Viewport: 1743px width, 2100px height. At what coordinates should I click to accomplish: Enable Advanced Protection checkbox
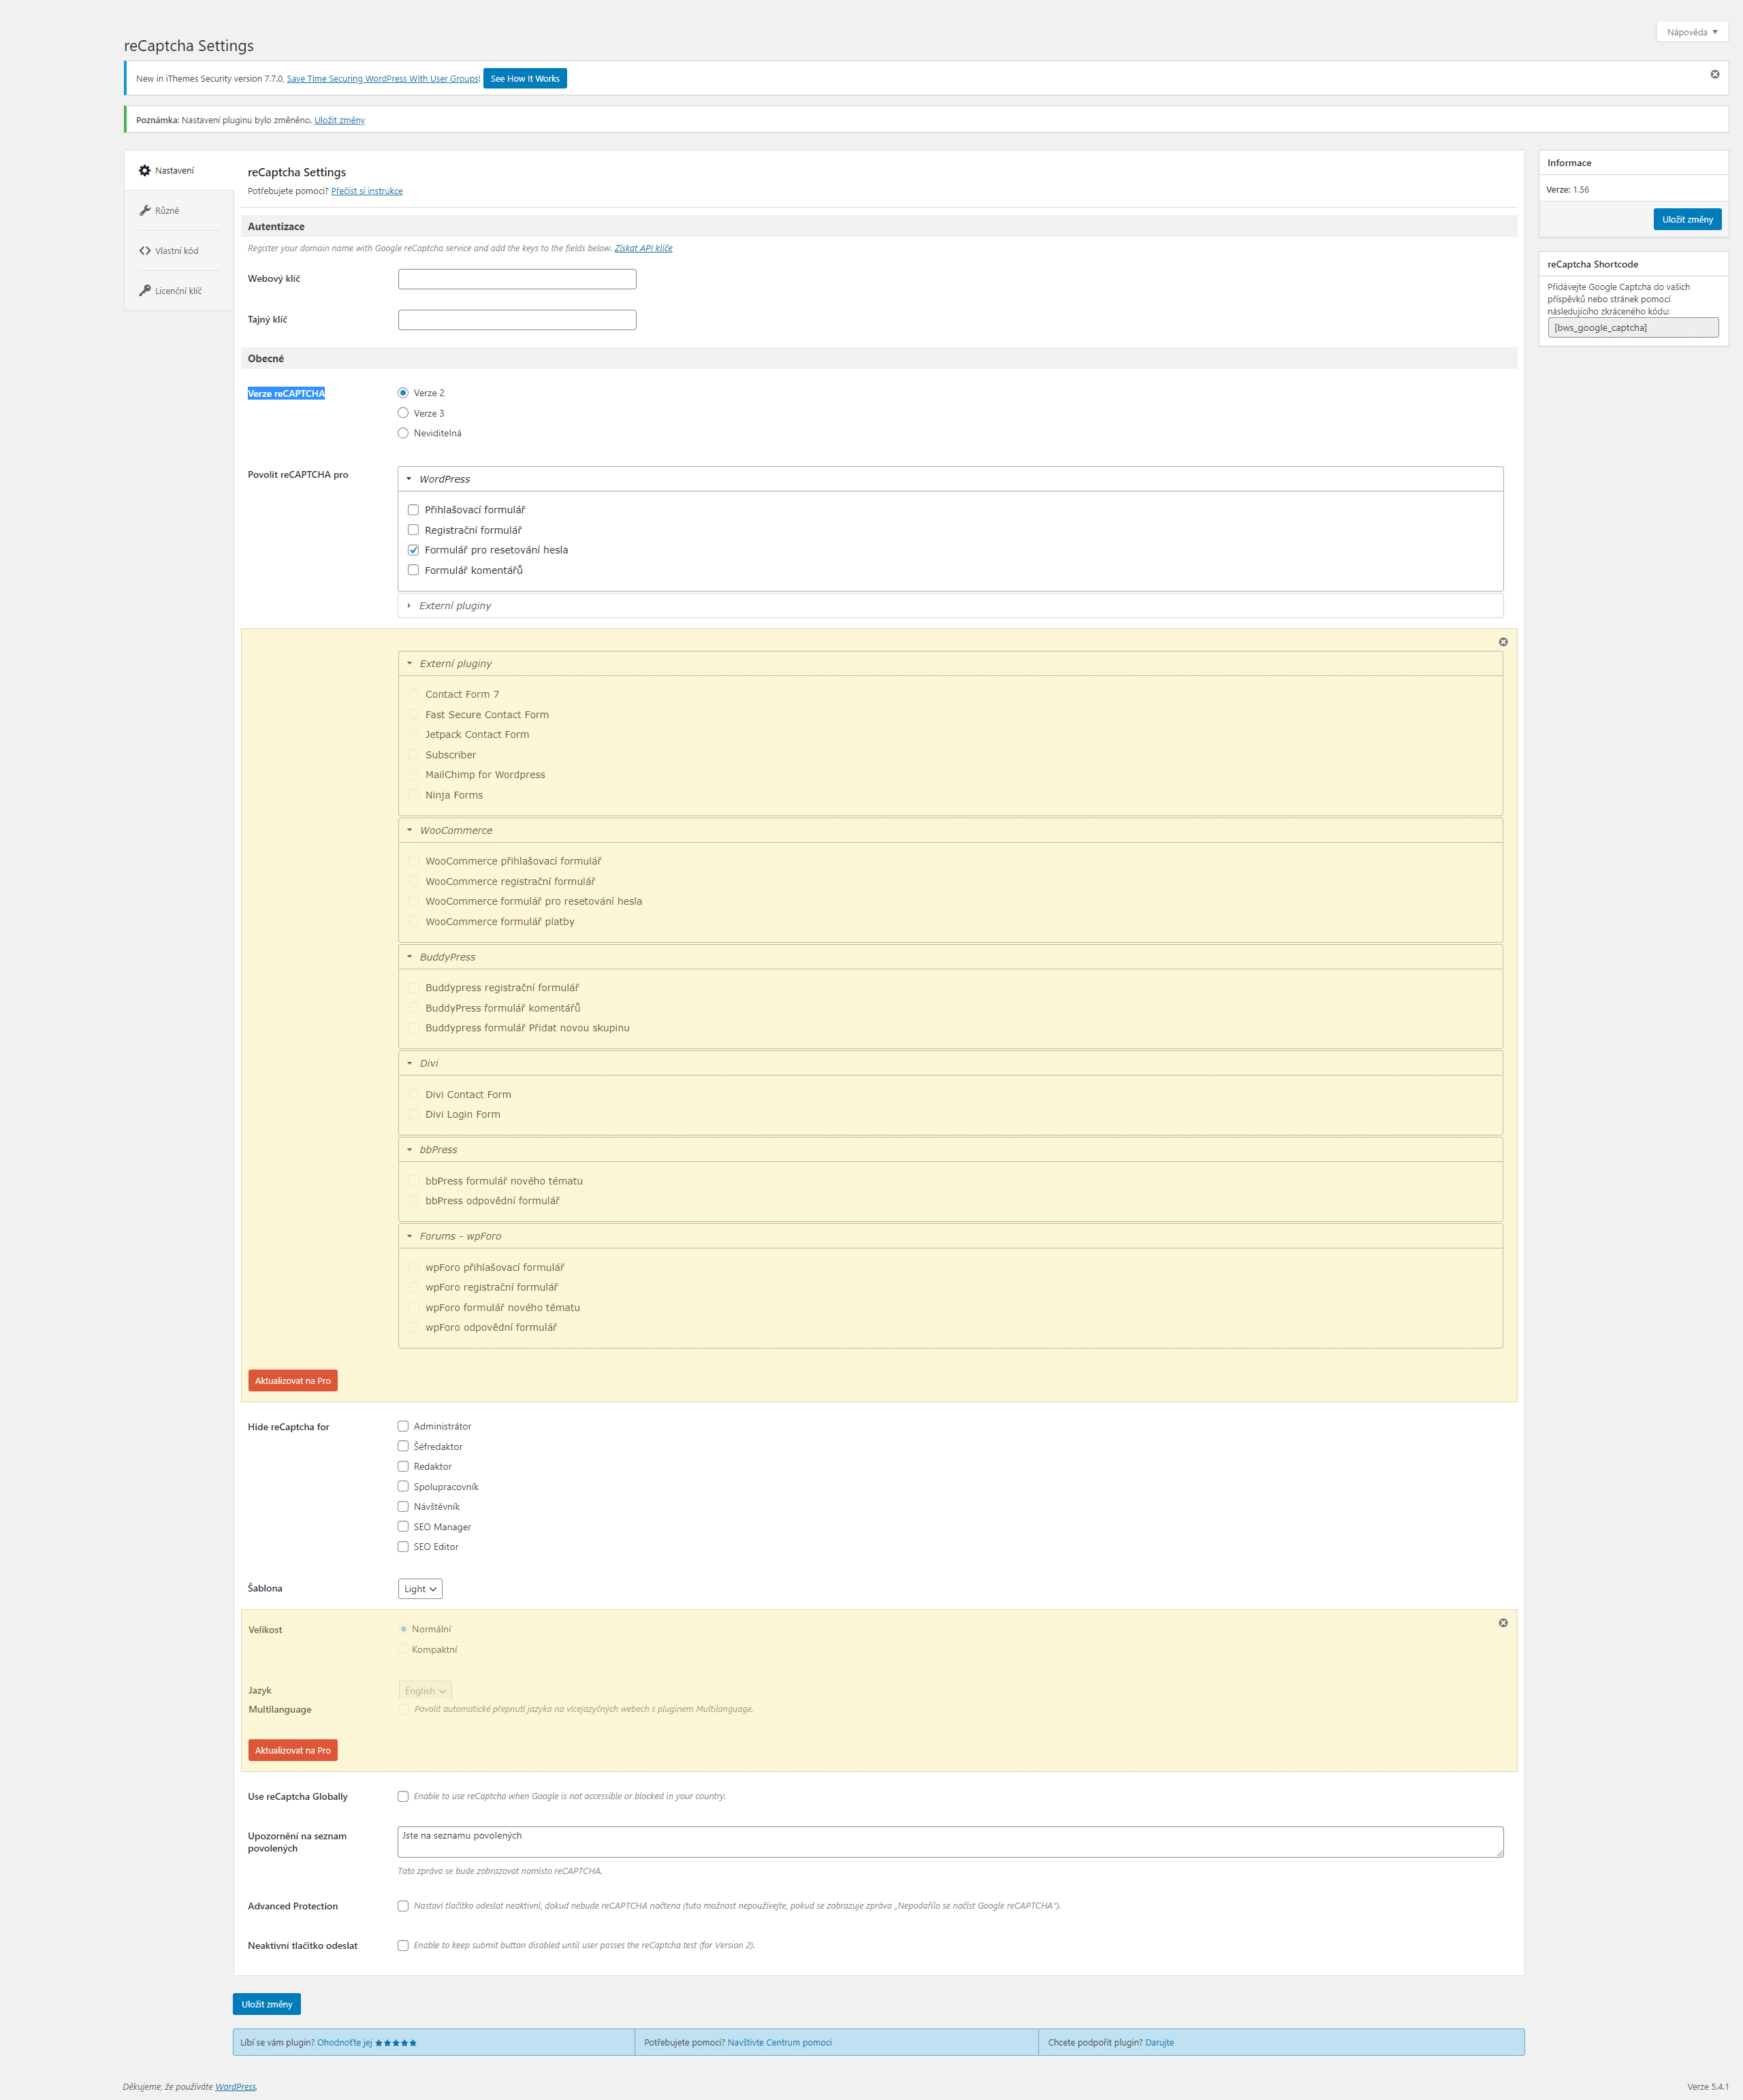[x=403, y=1906]
